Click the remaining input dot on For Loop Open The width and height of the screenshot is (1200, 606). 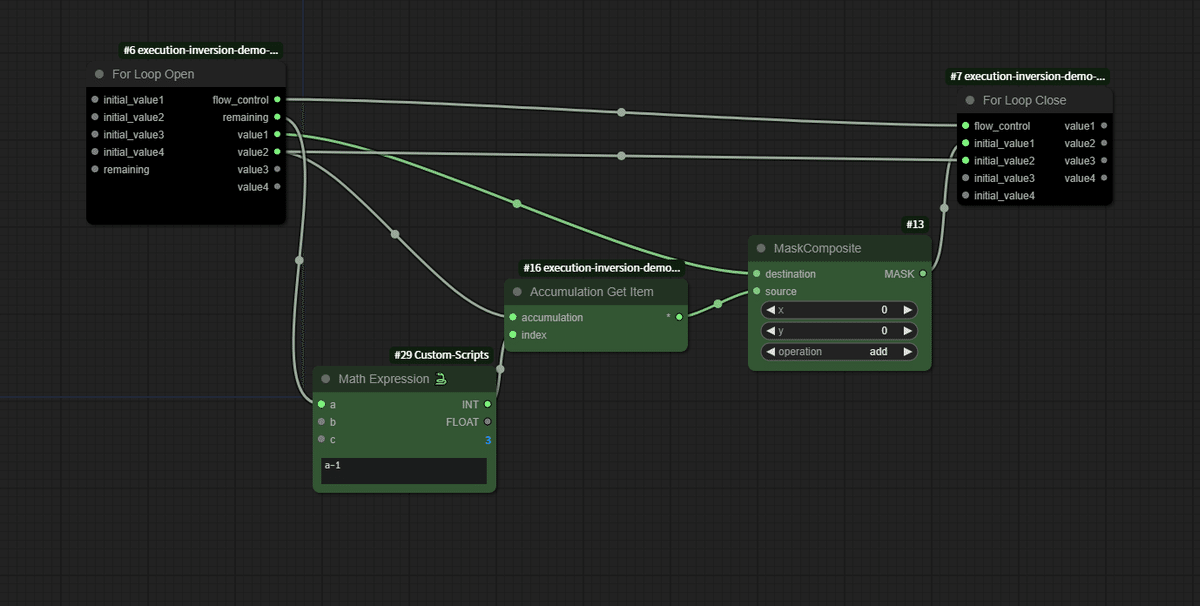coord(93,169)
